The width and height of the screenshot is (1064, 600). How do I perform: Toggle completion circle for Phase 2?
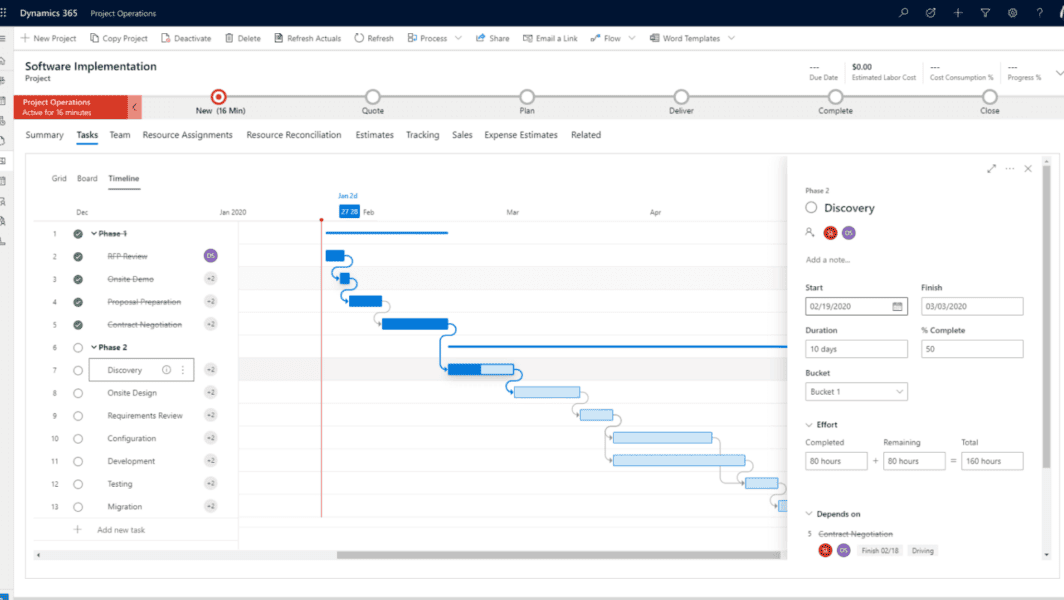(78, 347)
